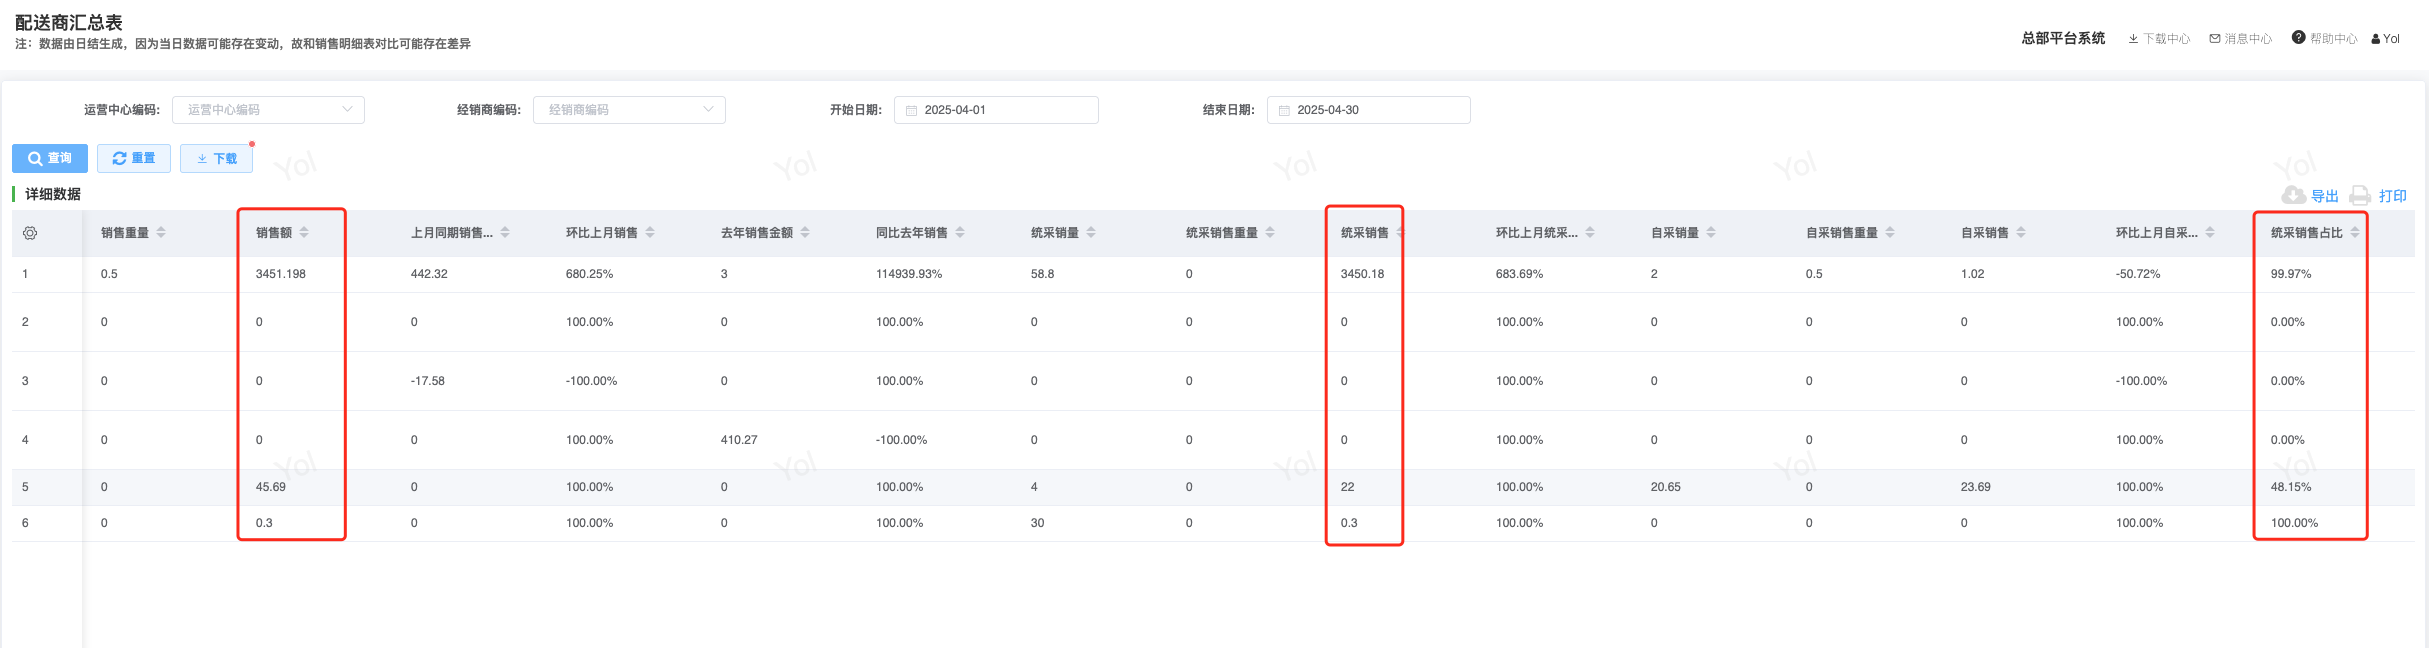Click the 查询 search button
Screen dimensions: 2429x648
pyautogui.click(x=50, y=158)
